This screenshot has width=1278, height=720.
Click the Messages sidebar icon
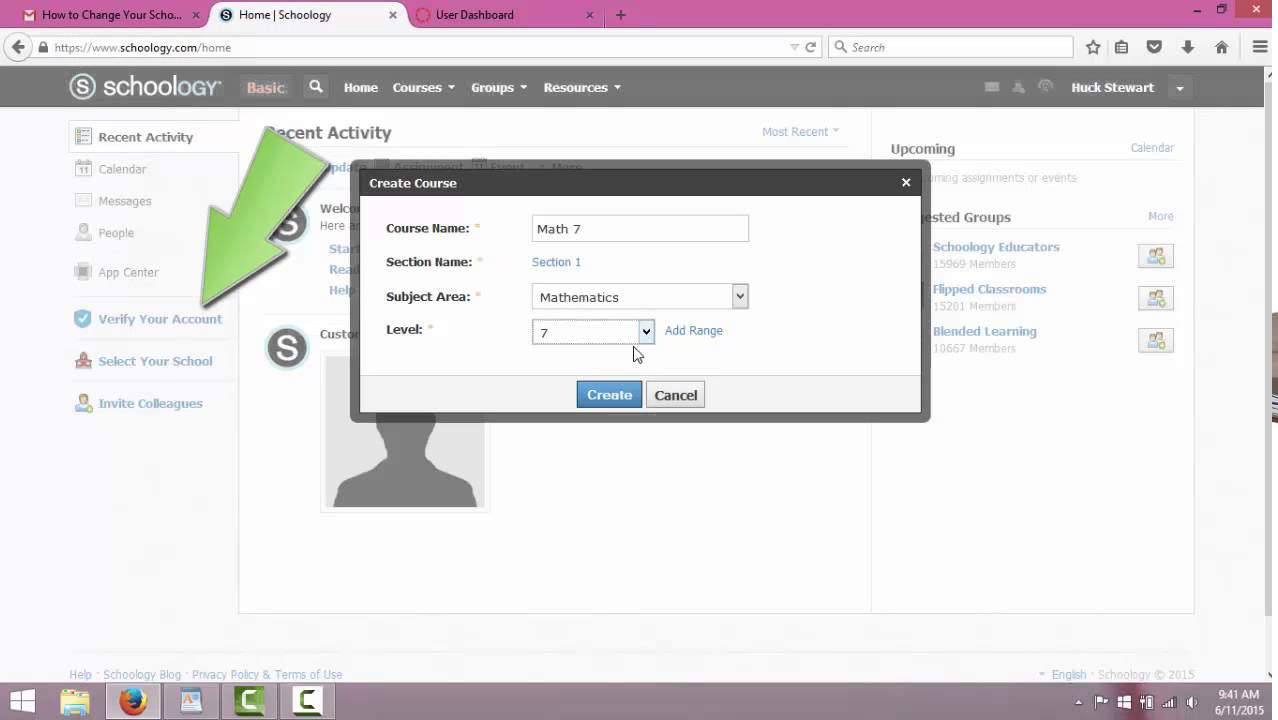[83, 201]
